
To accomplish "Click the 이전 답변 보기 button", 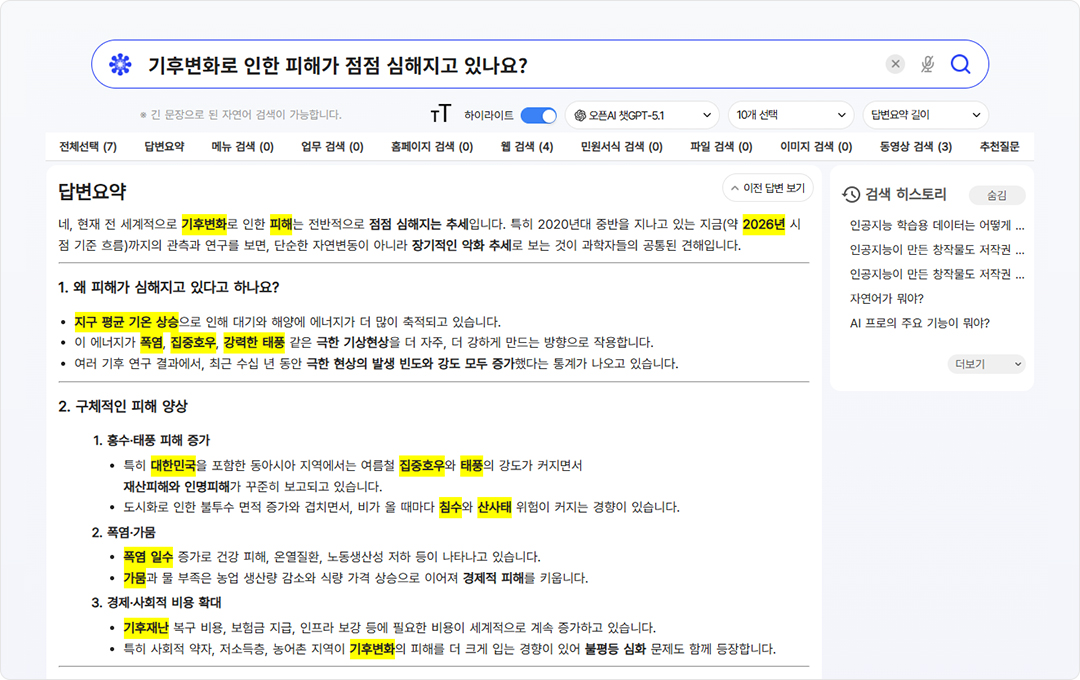I will [767, 188].
